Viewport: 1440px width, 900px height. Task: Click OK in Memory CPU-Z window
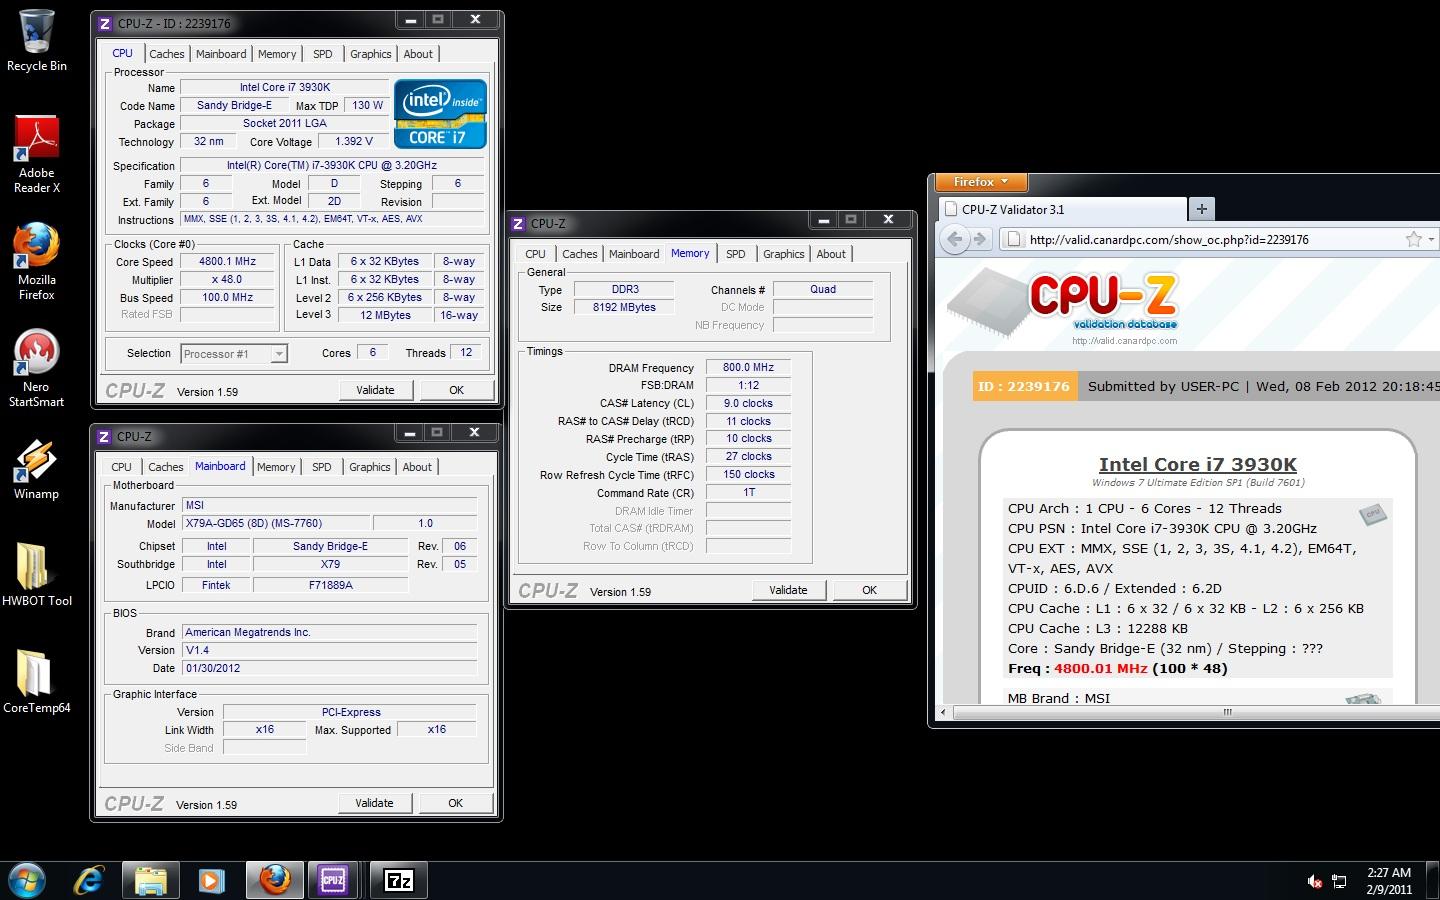click(x=869, y=590)
